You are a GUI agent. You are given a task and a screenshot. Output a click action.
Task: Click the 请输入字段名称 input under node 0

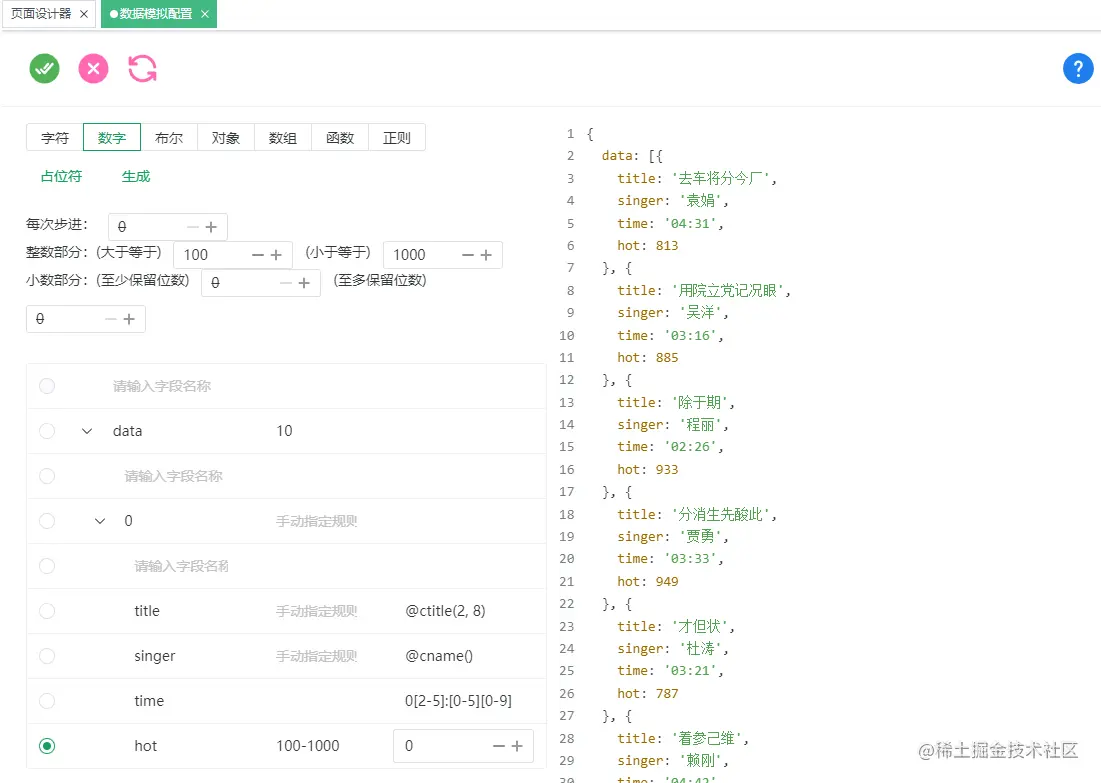click(181, 566)
